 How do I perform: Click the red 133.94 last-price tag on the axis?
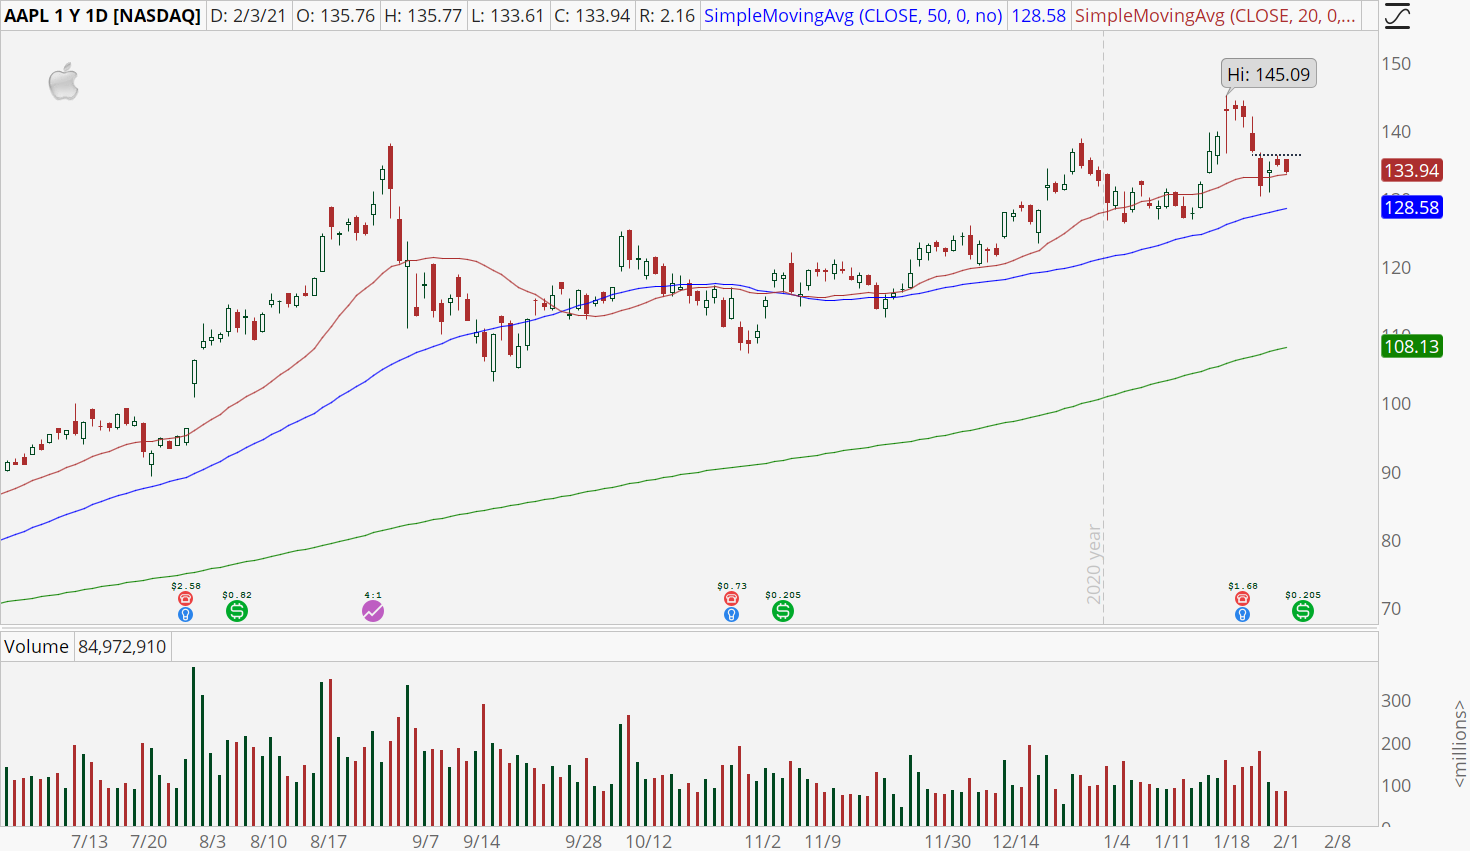[x=1411, y=170]
